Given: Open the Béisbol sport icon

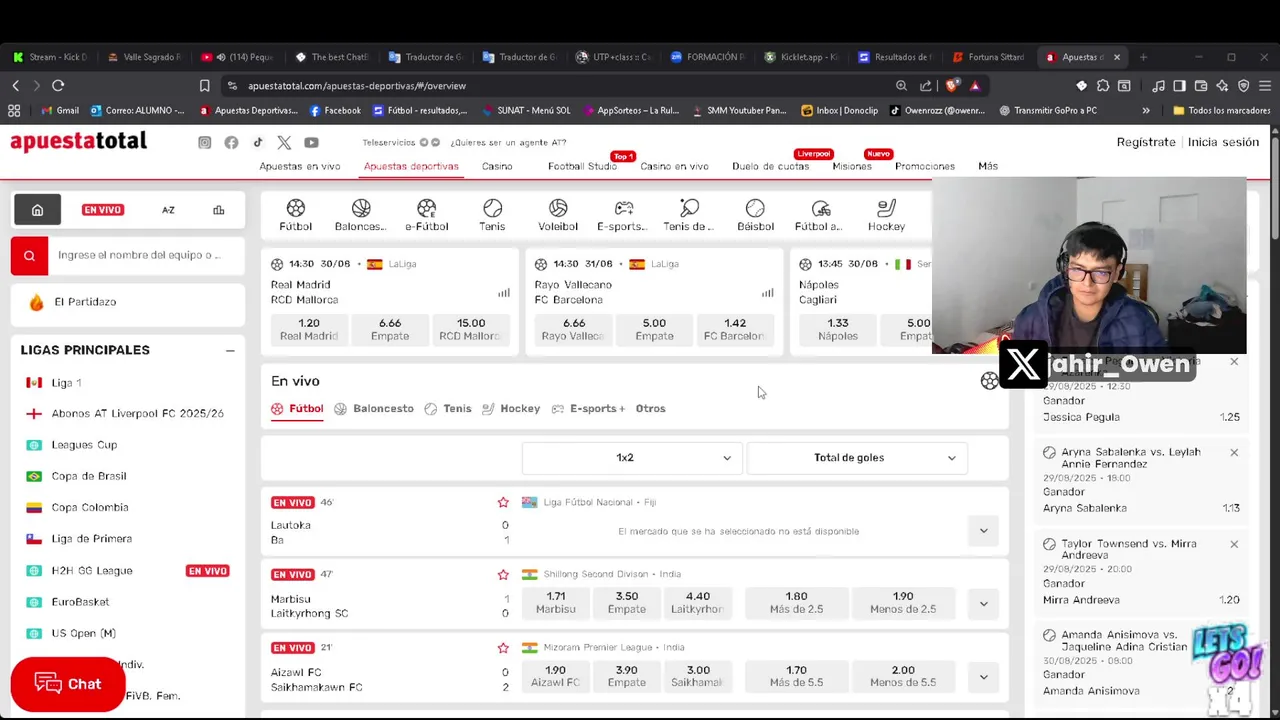Looking at the screenshot, I should click(x=755, y=215).
